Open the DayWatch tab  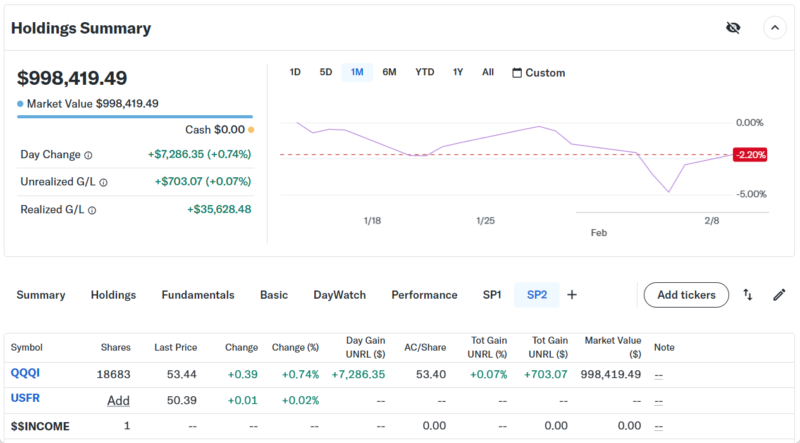(x=339, y=295)
